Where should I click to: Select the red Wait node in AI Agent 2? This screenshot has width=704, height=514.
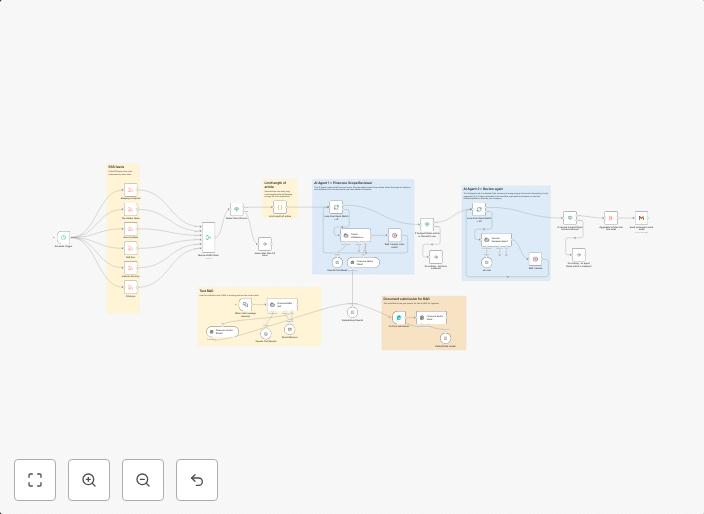[535, 259]
